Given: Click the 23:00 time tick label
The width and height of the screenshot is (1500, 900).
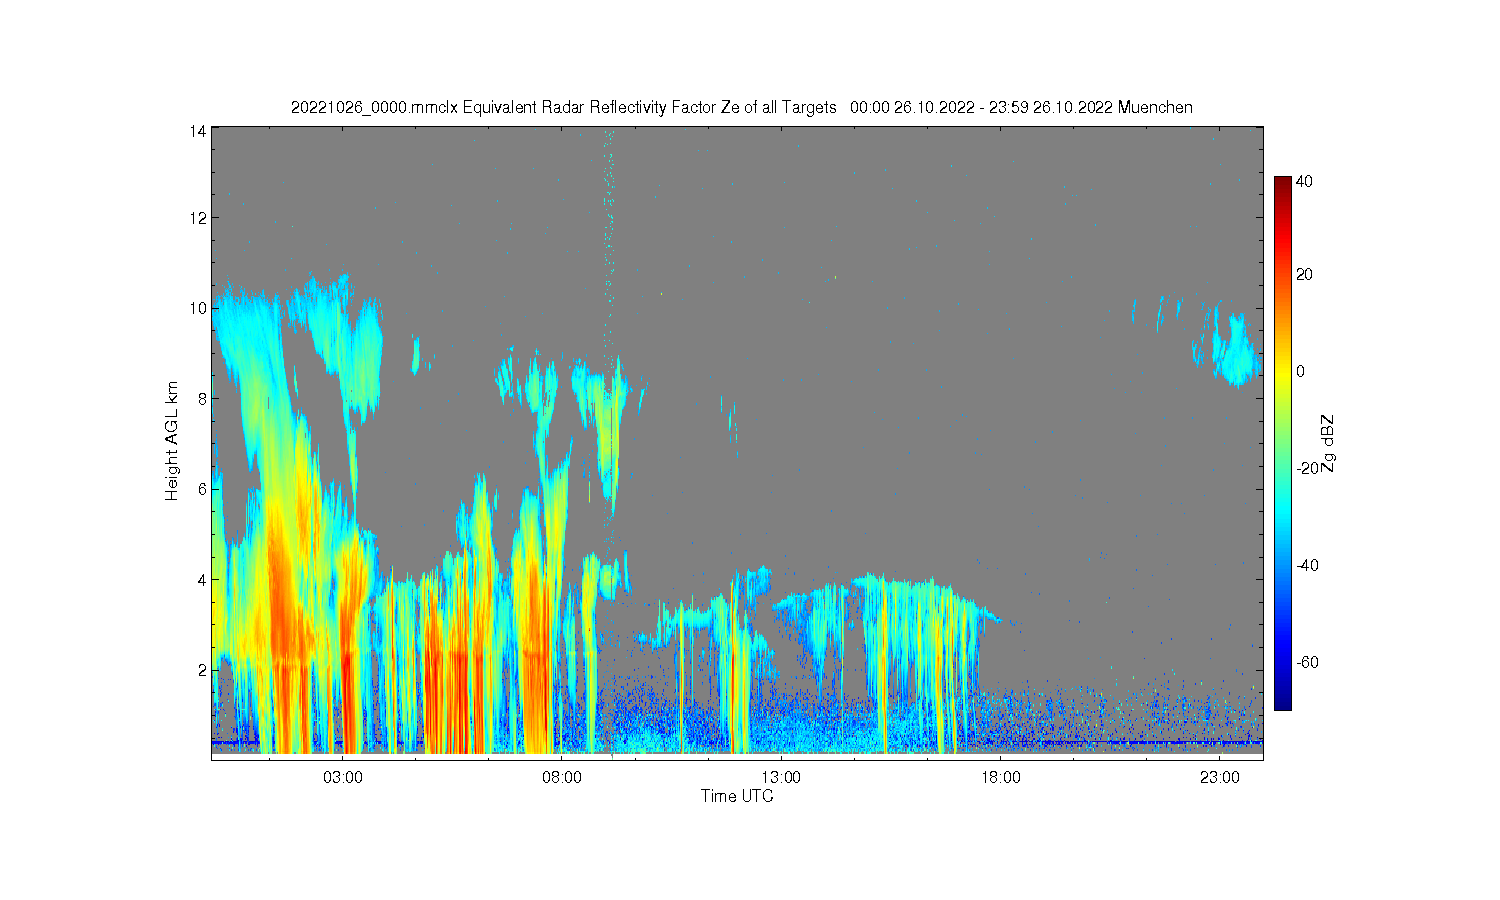Looking at the screenshot, I should [x=1220, y=777].
